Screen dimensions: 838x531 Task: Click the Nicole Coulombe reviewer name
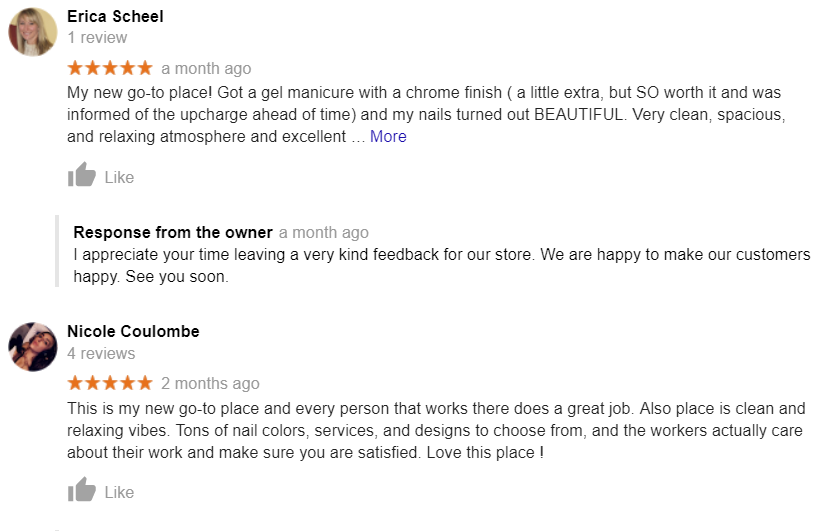tap(133, 331)
